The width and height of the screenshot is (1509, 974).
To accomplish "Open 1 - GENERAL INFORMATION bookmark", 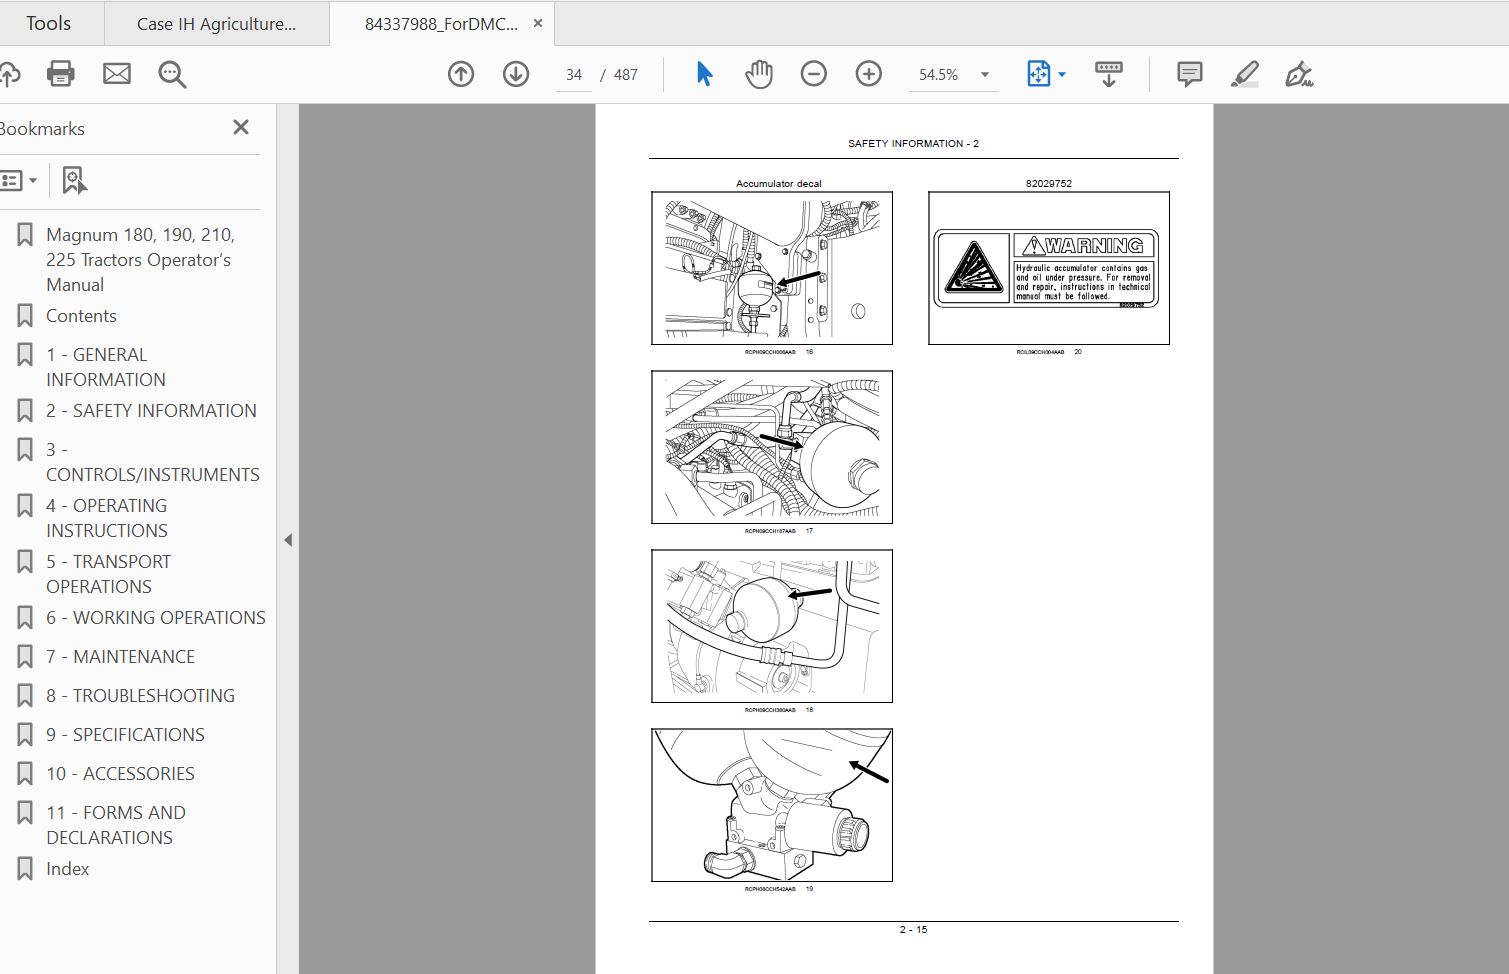I will (106, 367).
